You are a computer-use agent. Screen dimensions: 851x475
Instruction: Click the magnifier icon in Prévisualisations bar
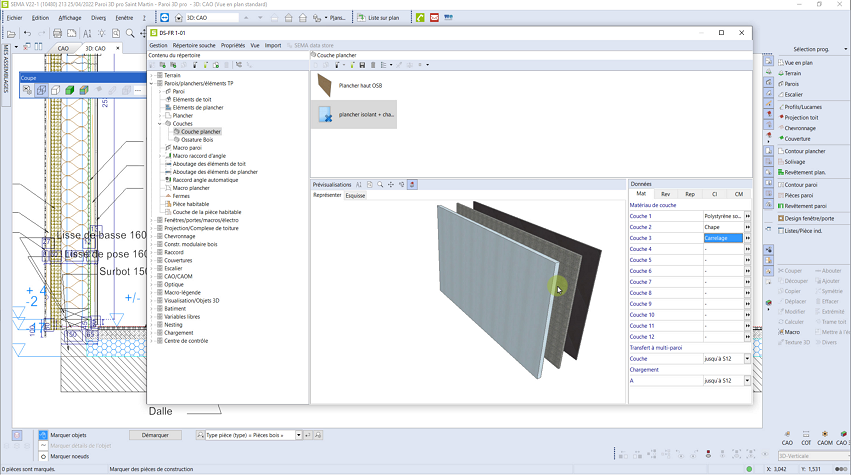click(381, 185)
